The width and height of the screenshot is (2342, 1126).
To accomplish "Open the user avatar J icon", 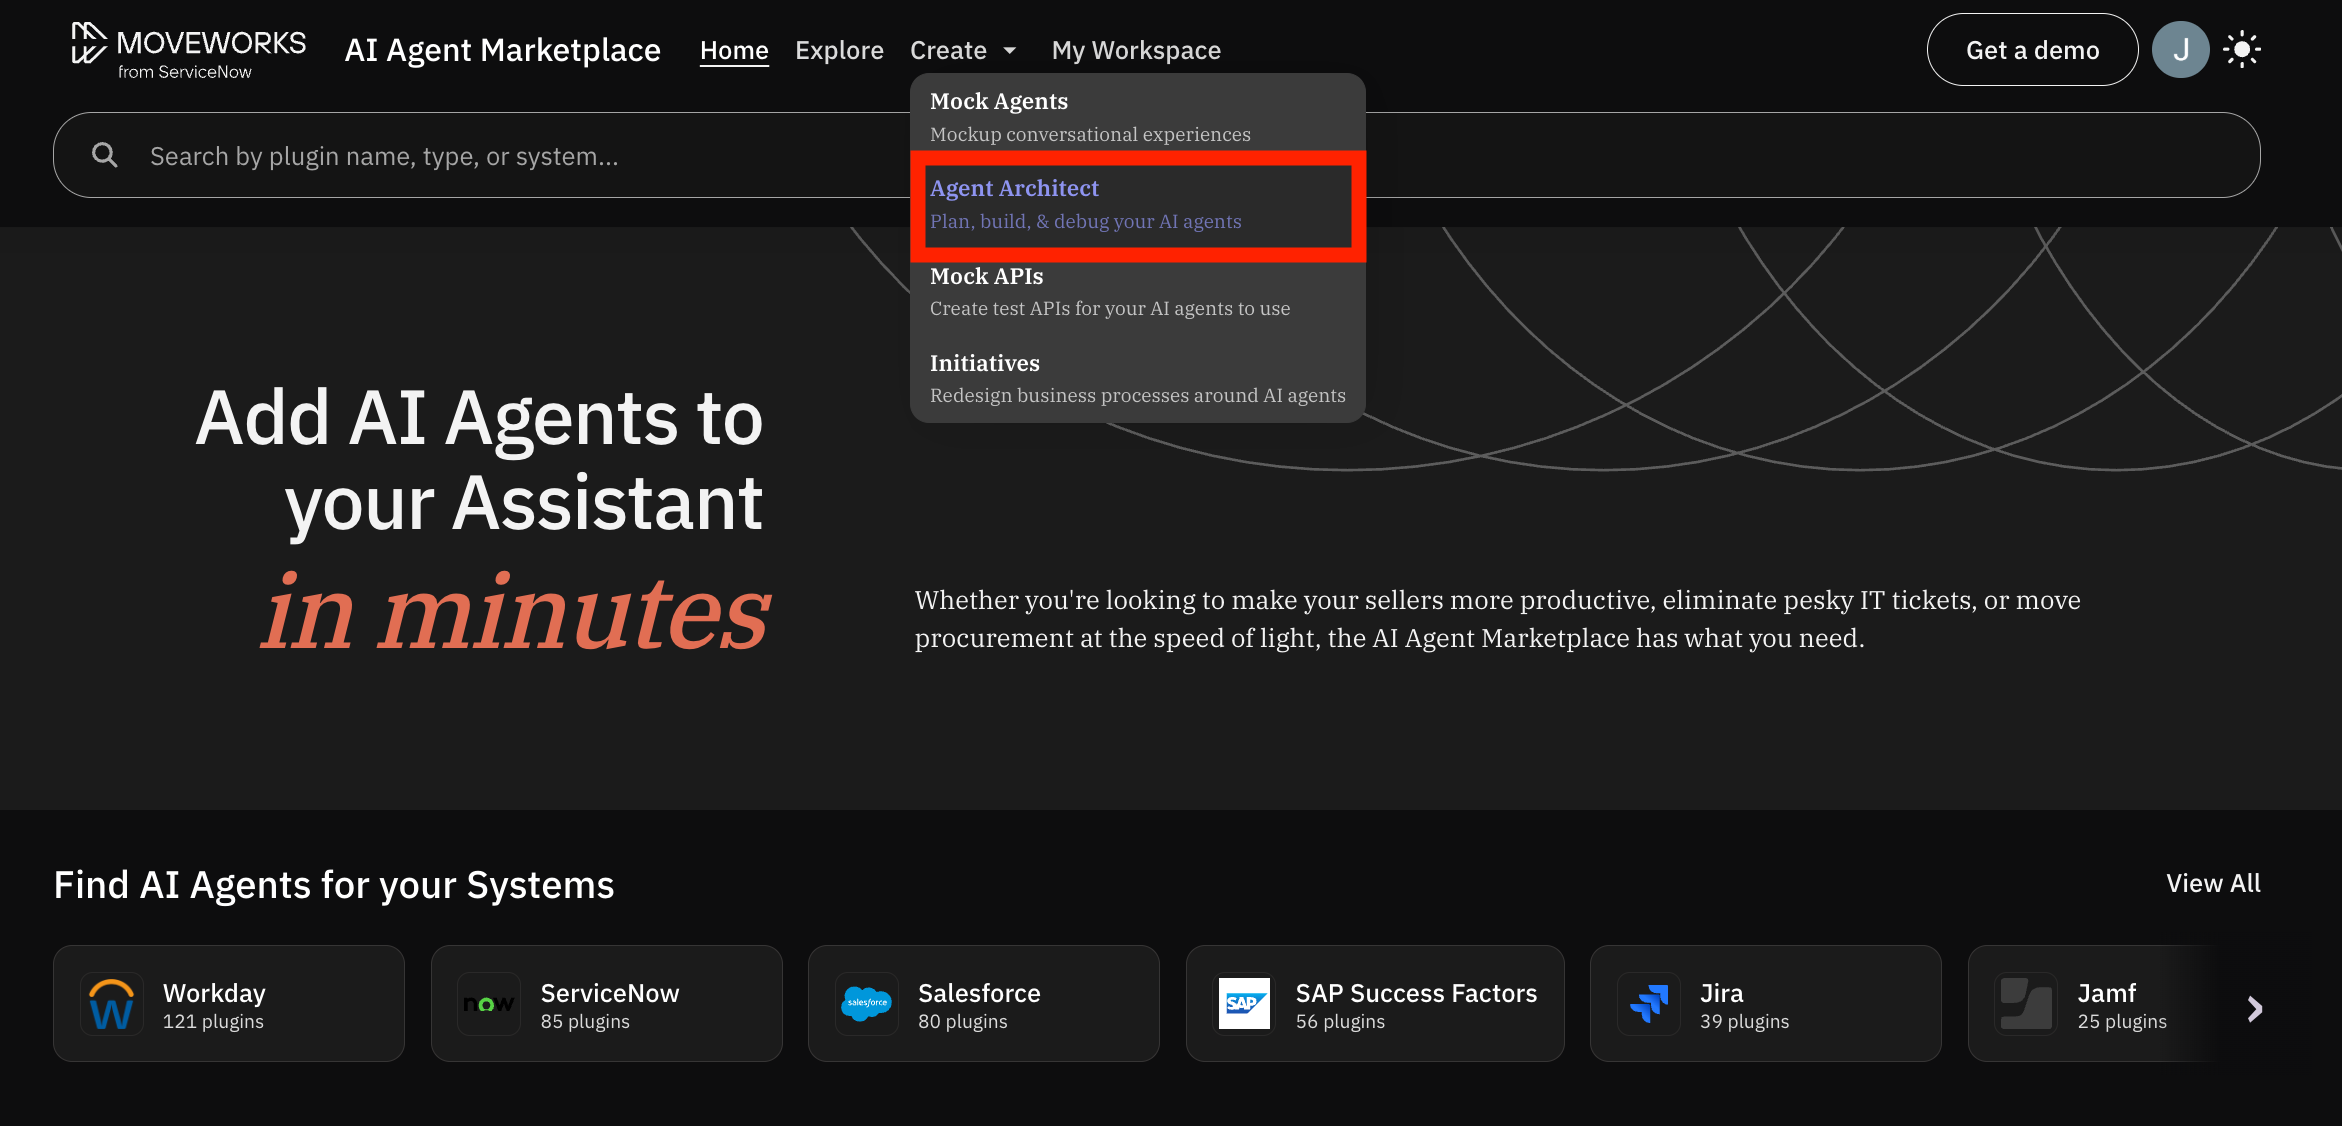I will point(2180,50).
